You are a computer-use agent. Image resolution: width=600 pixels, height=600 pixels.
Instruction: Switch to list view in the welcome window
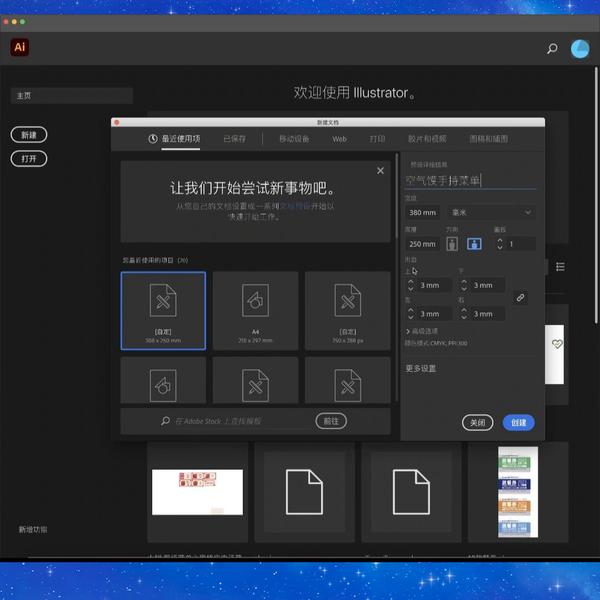[560, 266]
